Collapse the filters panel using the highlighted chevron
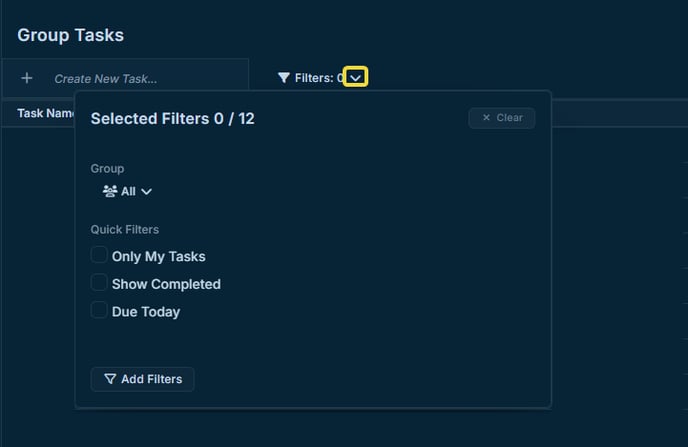Image resolution: width=688 pixels, height=447 pixels. 355,77
